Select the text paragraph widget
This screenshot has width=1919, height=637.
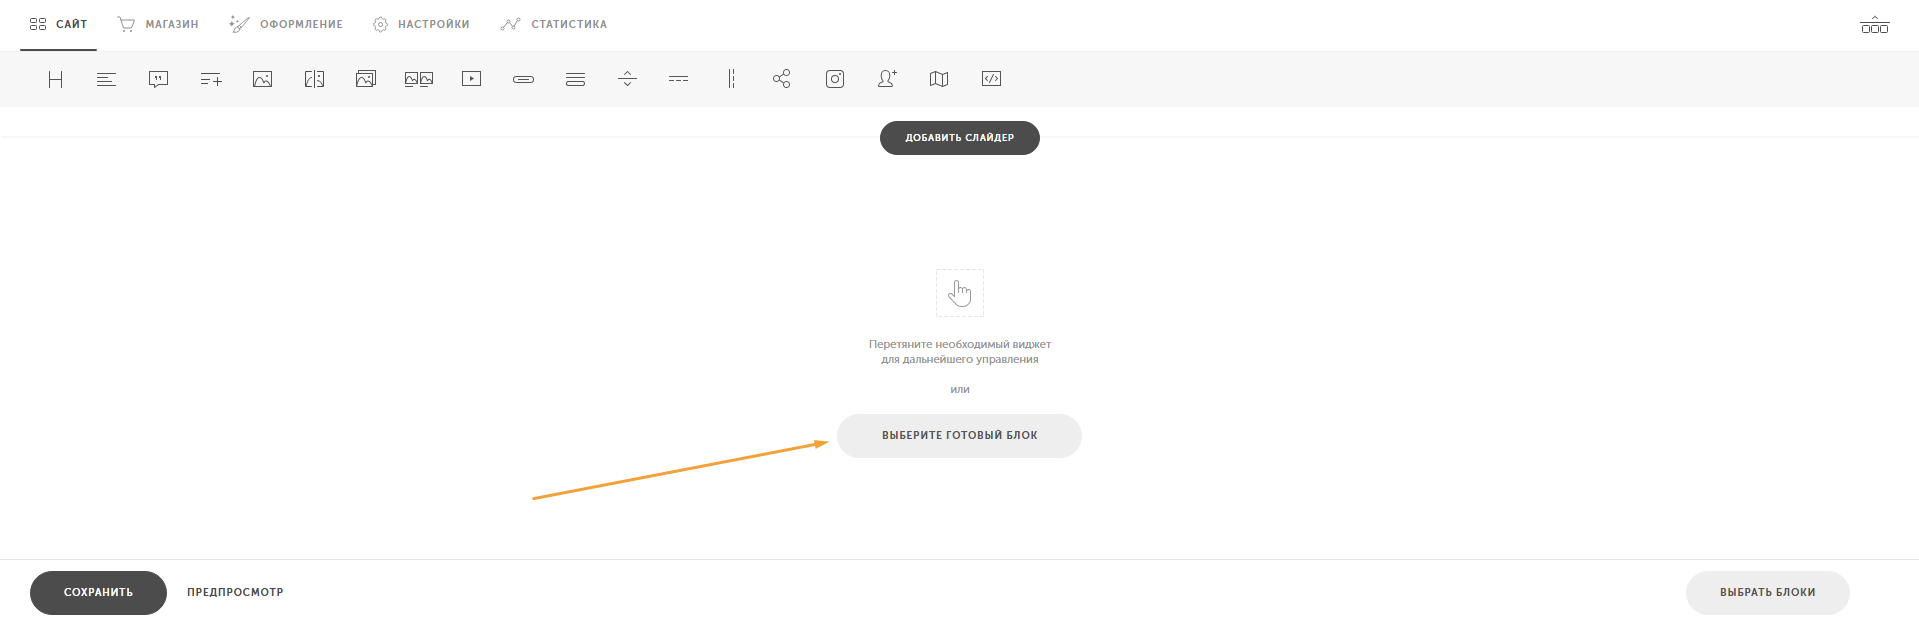[x=106, y=79]
